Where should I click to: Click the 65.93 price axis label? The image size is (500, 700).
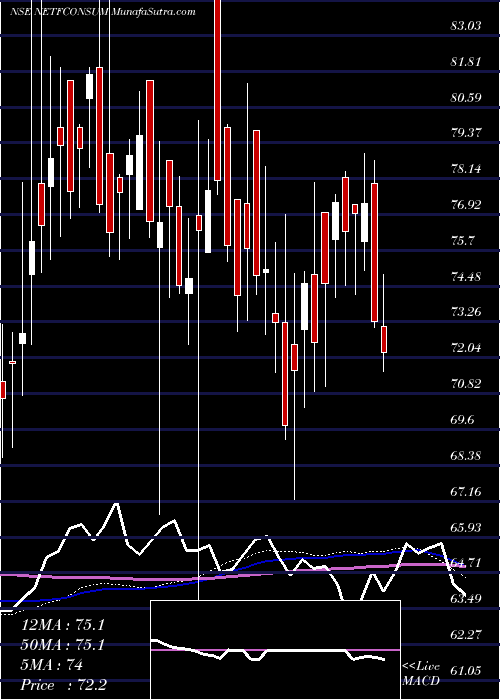466,528
